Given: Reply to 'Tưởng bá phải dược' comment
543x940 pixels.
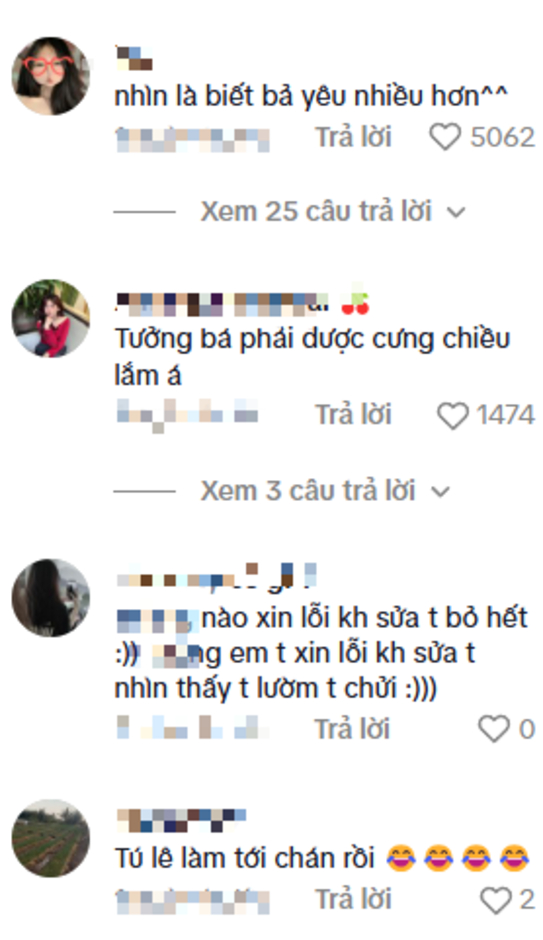Looking at the screenshot, I should [x=354, y=415].
